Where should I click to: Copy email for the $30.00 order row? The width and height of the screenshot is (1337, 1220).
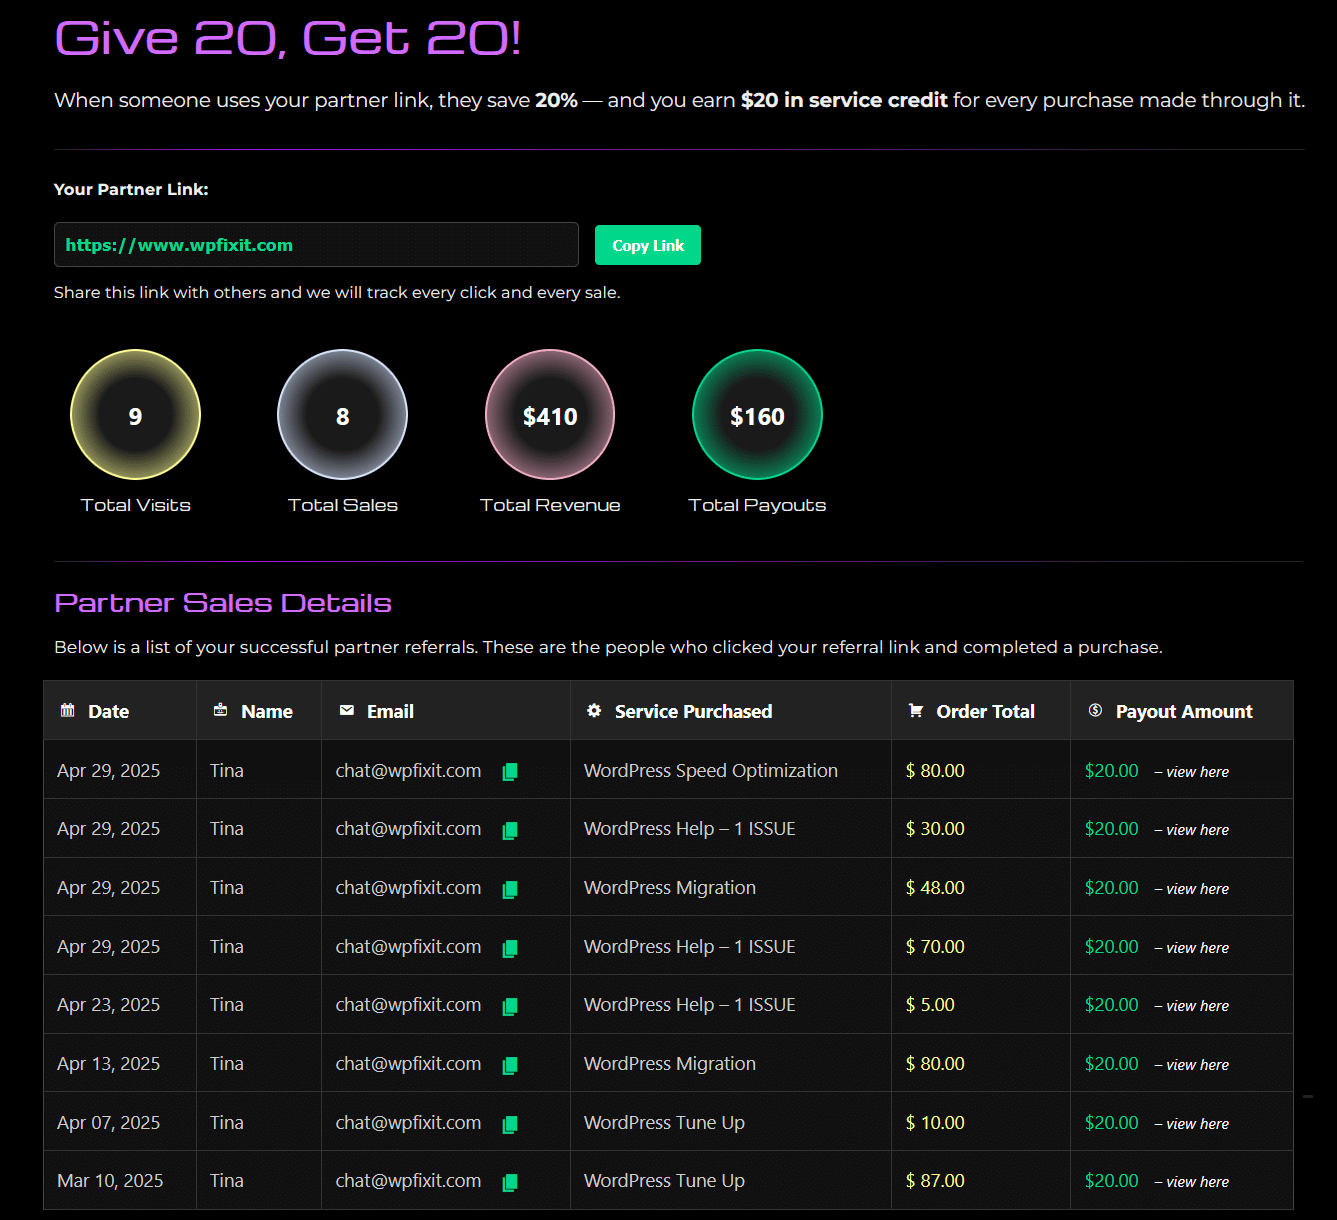click(509, 830)
